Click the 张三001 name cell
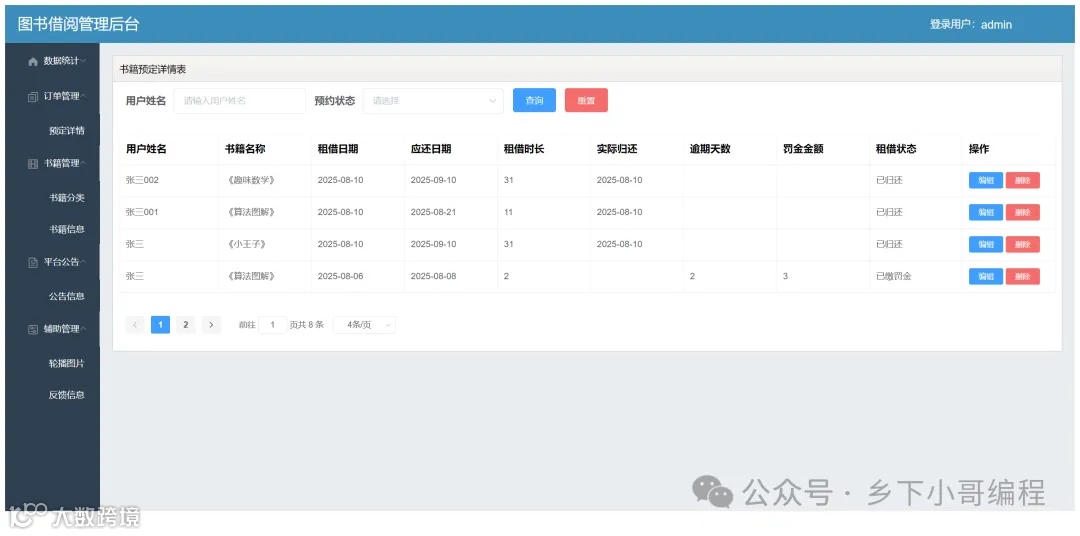 (143, 212)
